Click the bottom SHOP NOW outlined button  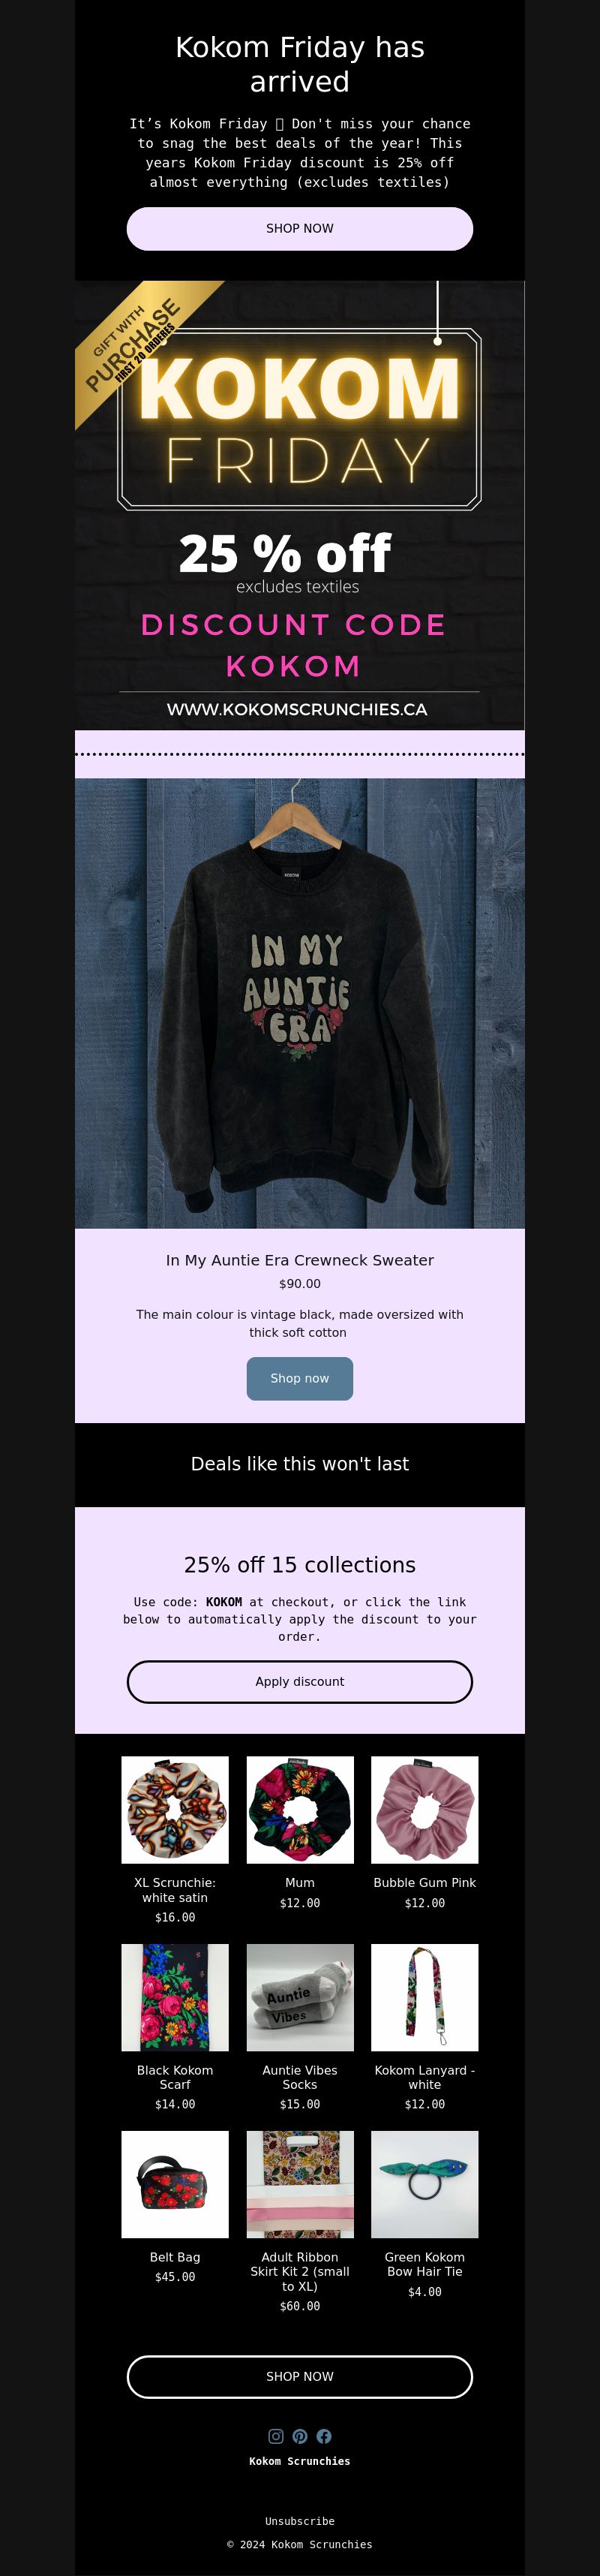(x=300, y=2376)
